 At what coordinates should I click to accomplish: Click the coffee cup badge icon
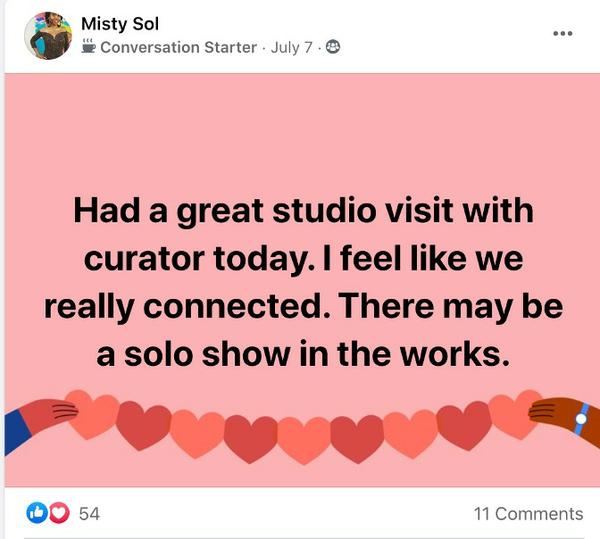[89, 46]
